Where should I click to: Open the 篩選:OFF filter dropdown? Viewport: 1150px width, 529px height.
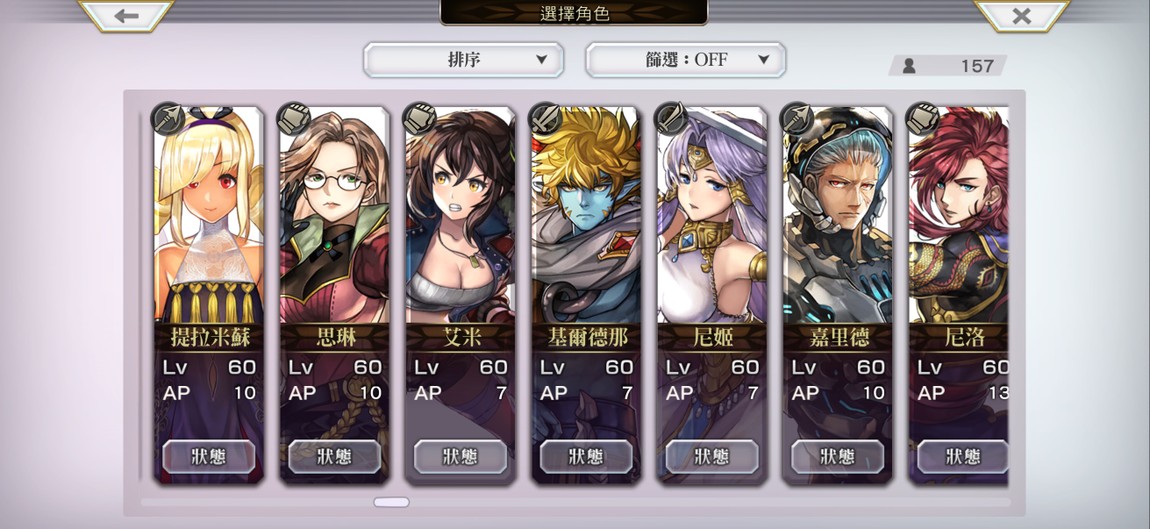click(686, 59)
